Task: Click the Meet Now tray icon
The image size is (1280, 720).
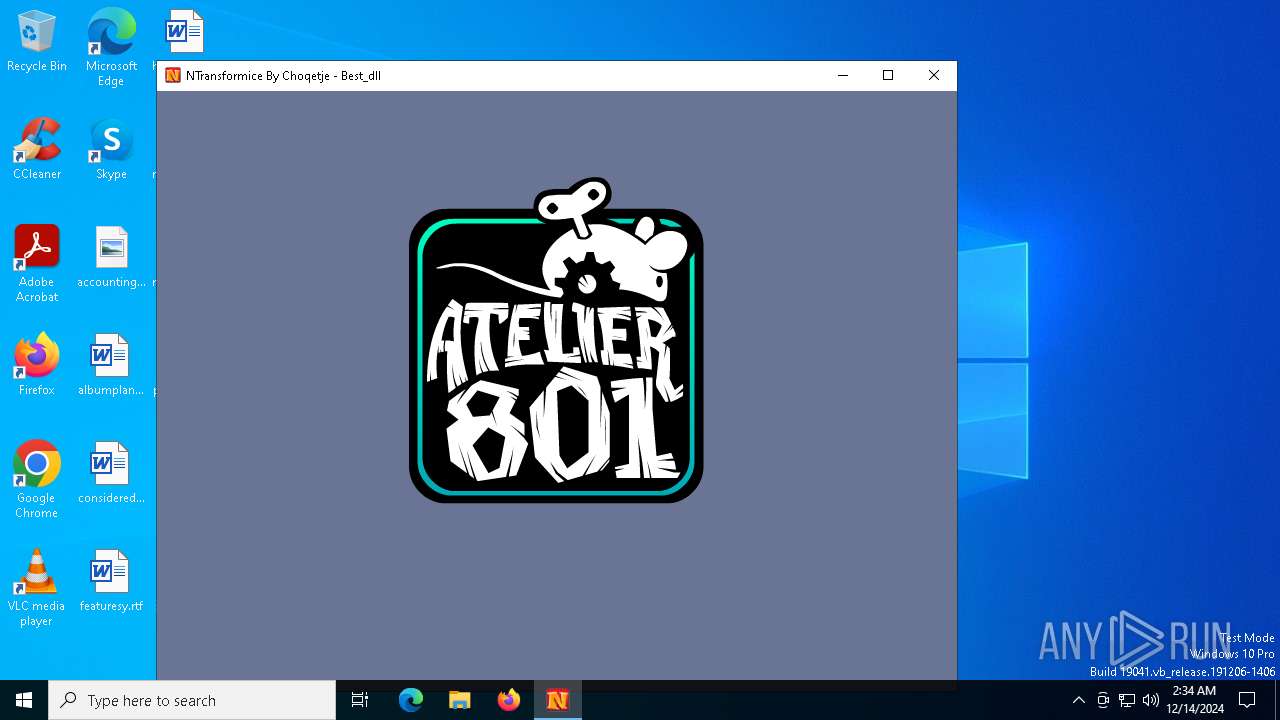Action: click(1103, 700)
